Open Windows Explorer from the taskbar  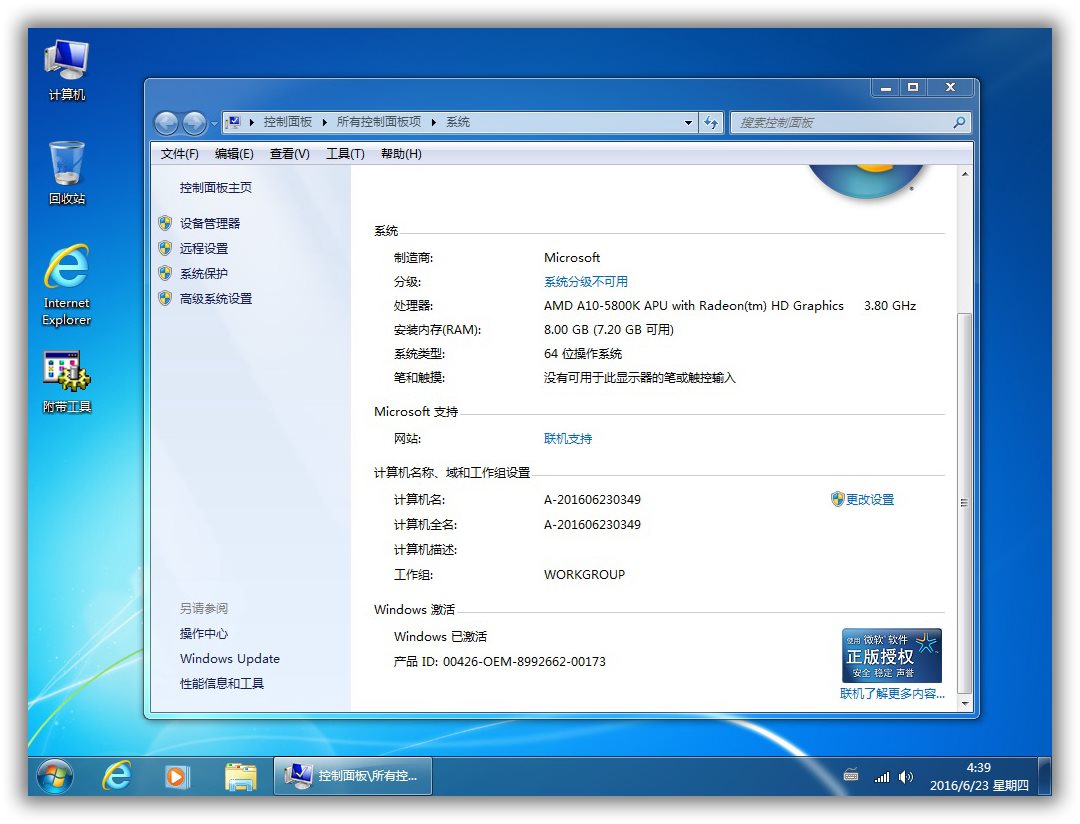240,777
